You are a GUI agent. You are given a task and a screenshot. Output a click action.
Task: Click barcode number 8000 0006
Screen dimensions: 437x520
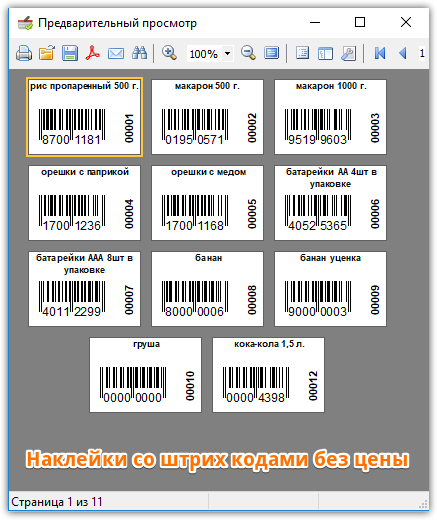click(194, 312)
